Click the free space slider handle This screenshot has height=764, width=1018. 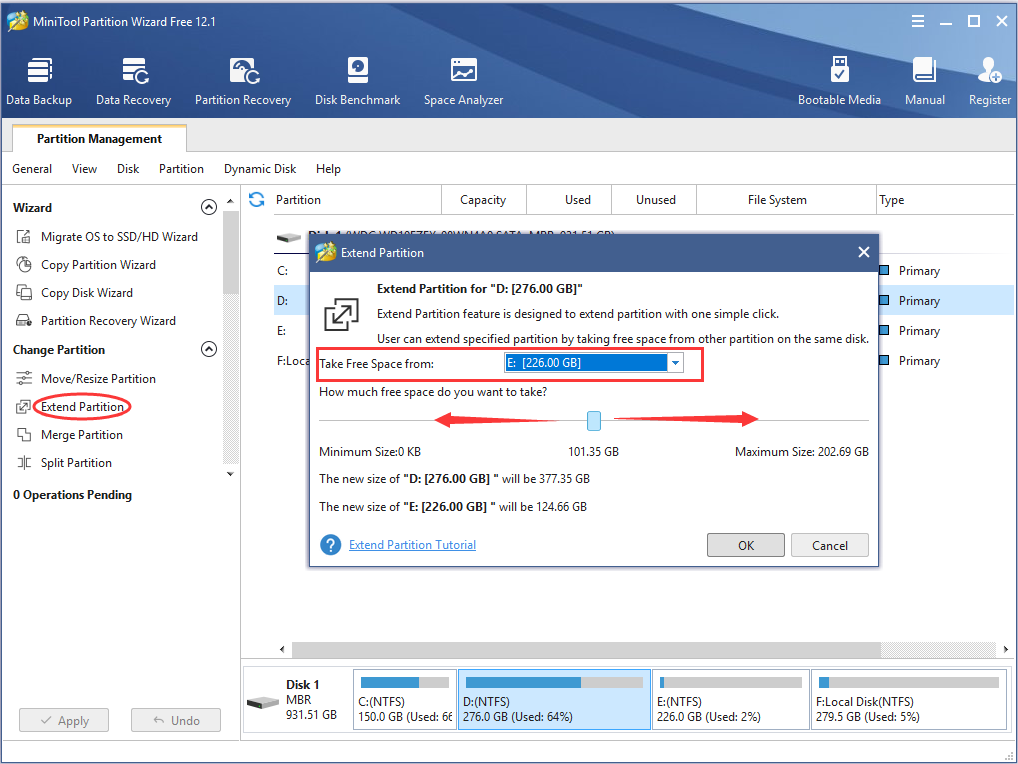(594, 421)
